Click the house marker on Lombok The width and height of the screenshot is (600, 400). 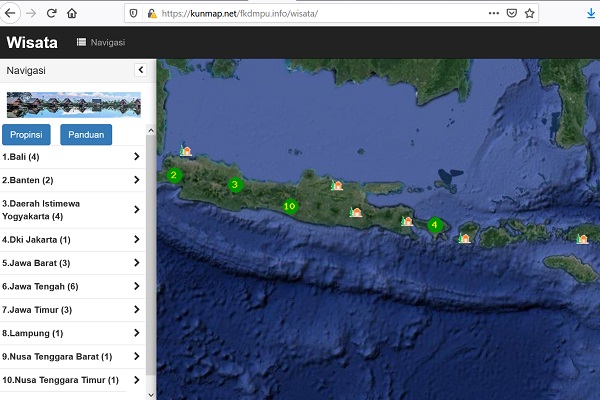point(465,238)
